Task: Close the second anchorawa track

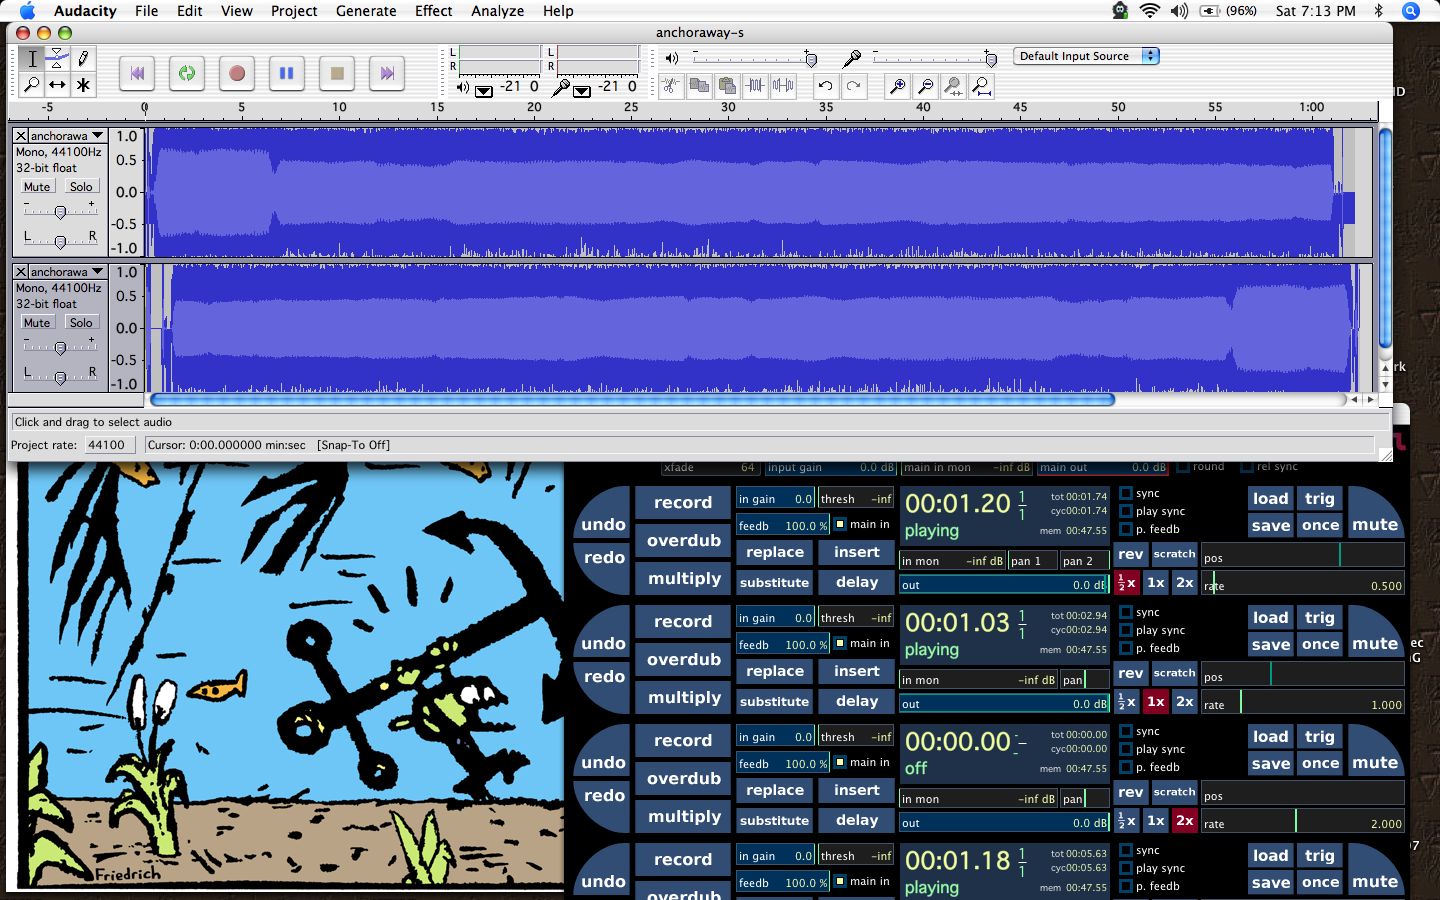Action: pyautogui.click(x=20, y=271)
